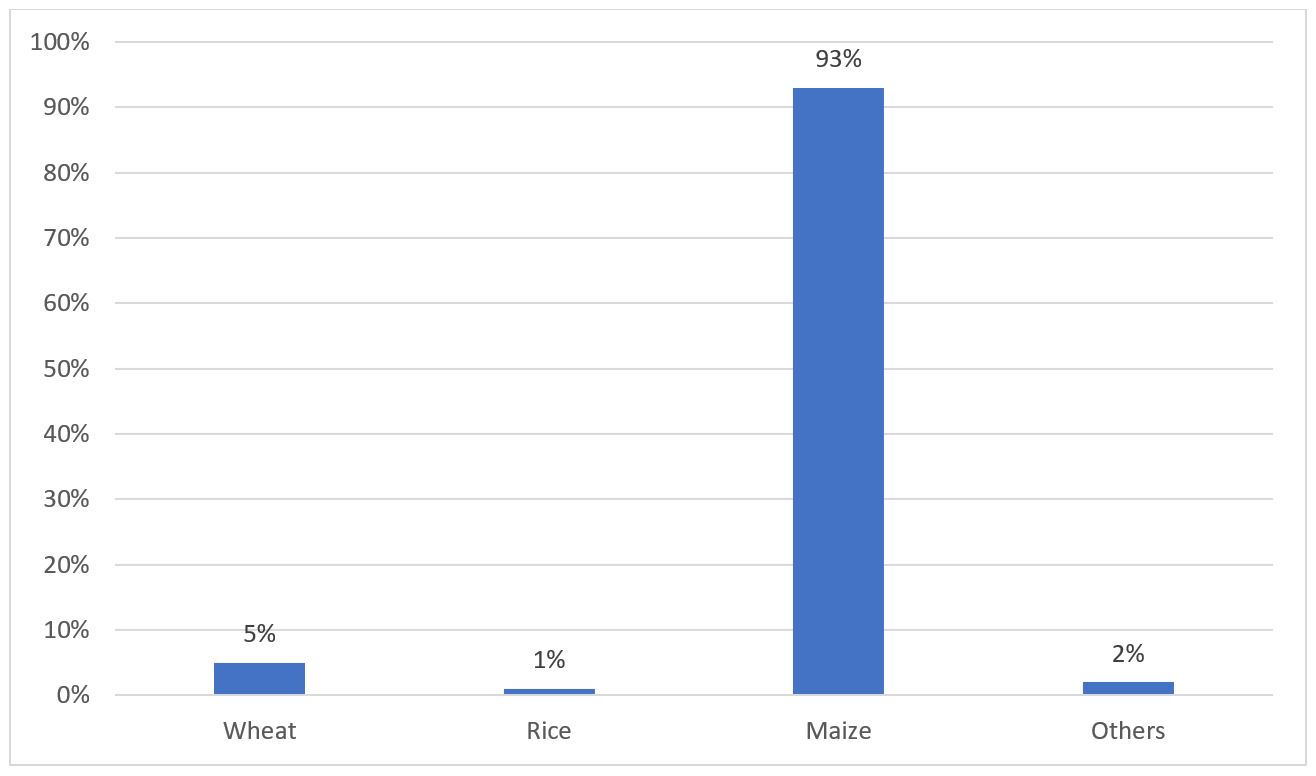Viewport: 1316px width, 776px height.
Task: Select the 2% data label above Others
Action: tap(1128, 654)
